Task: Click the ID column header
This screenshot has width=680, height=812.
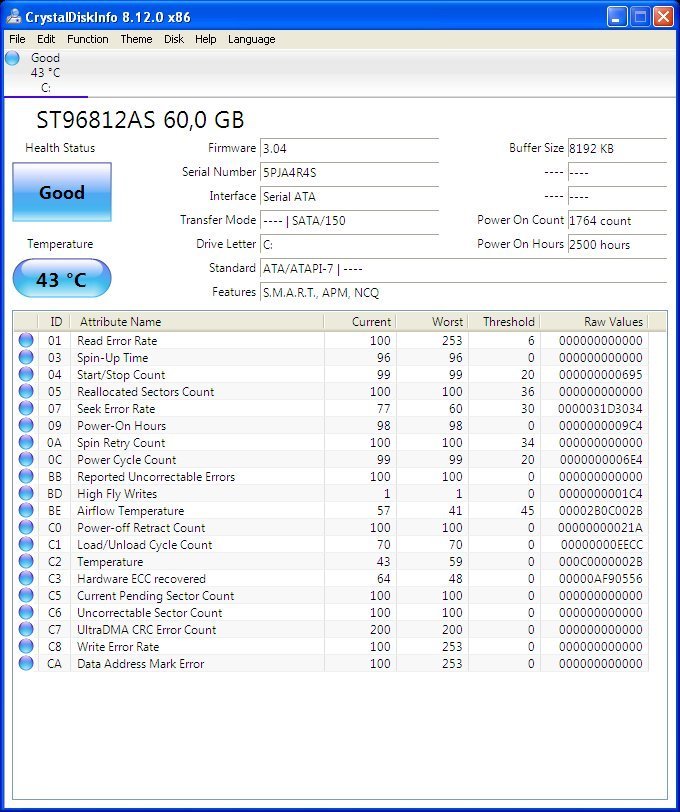Action: coord(54,322)
